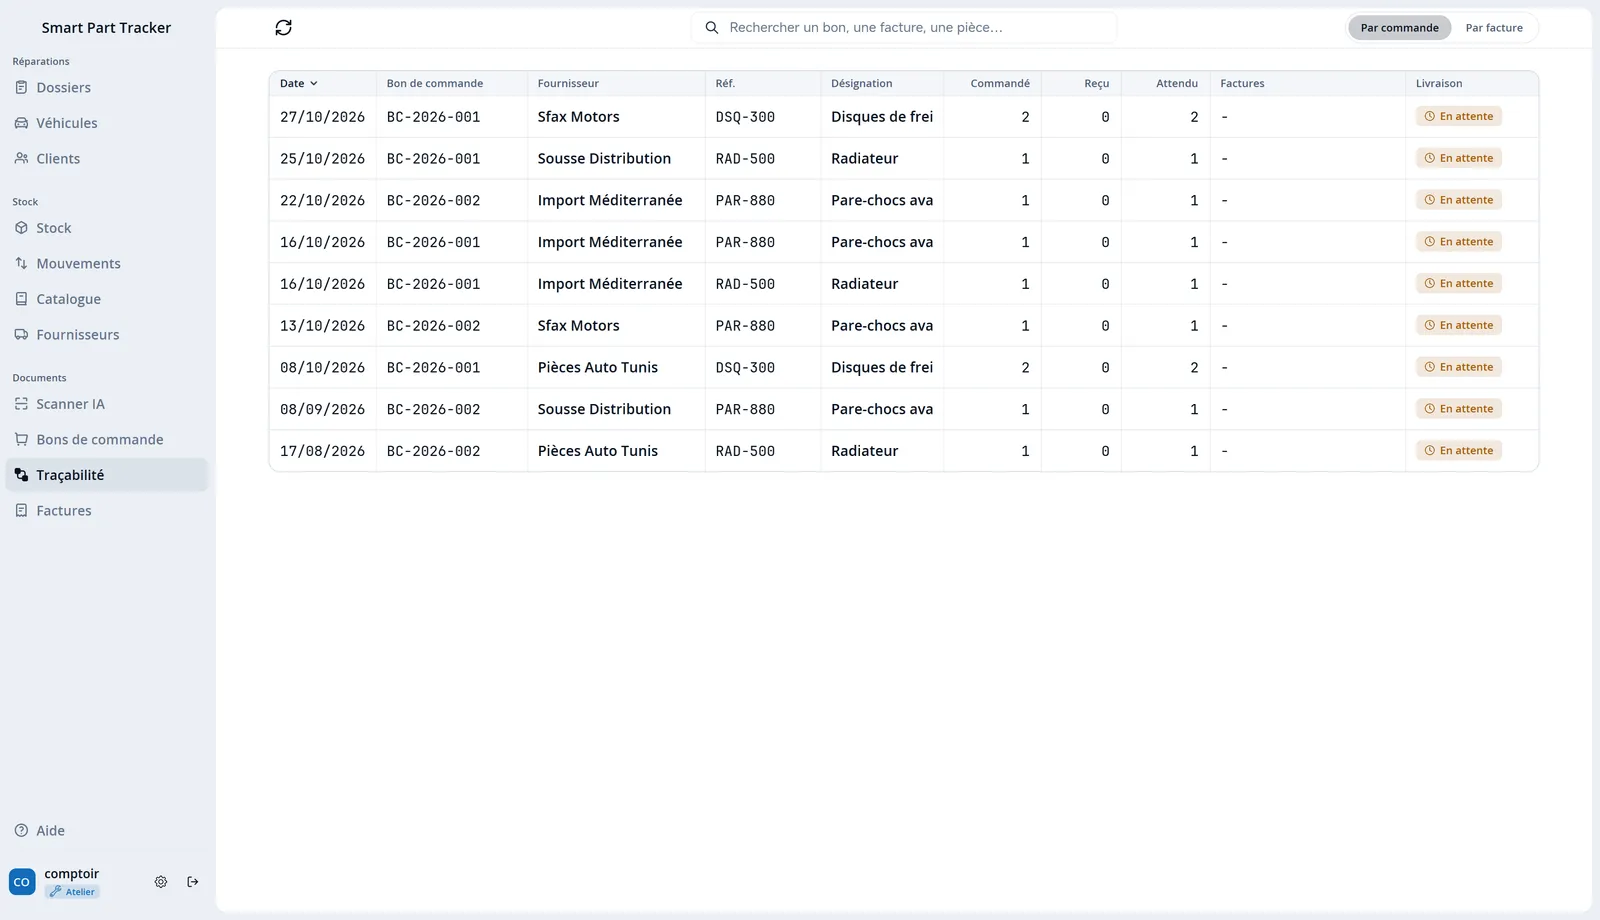Click Sousse Distribution in the 25/10/2026 row
This screenshot has width=1600, height=920.
pyautogui.click(x=604, y=159)
